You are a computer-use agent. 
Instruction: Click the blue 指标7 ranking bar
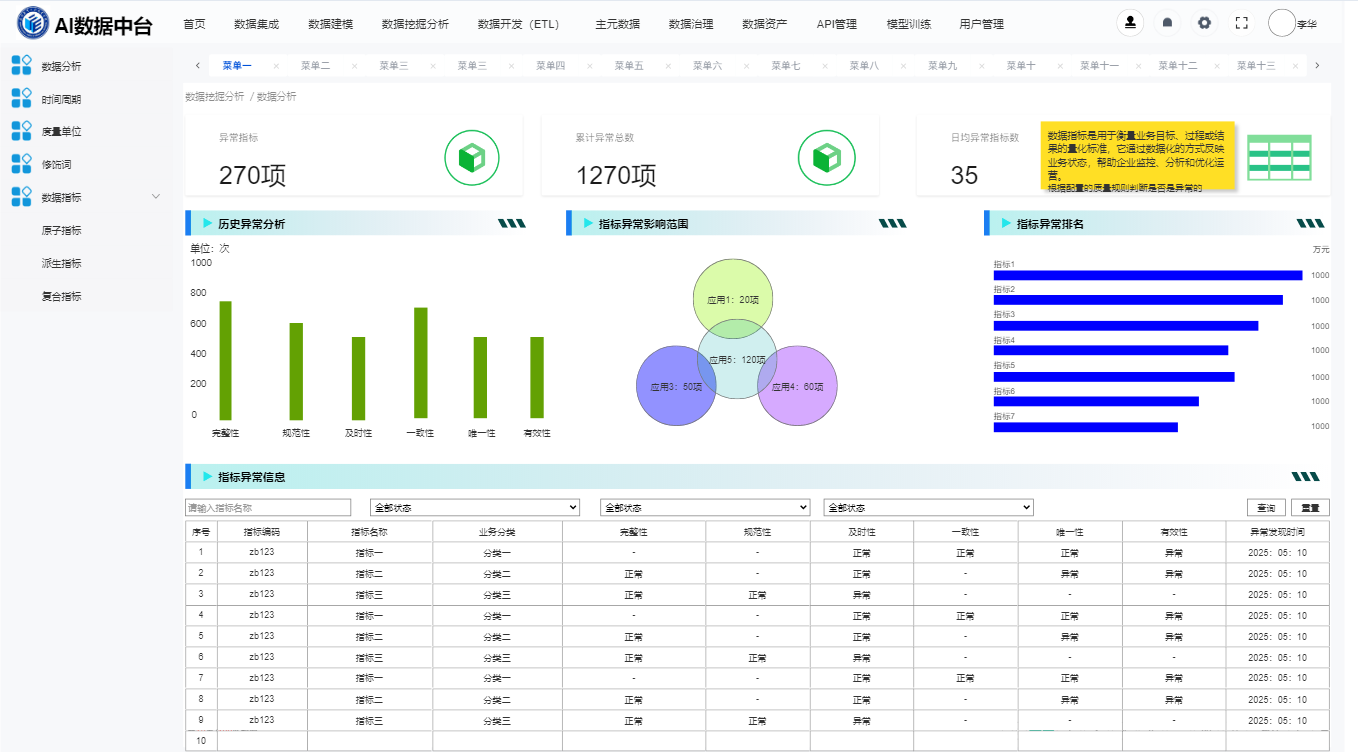(1086, 427)
